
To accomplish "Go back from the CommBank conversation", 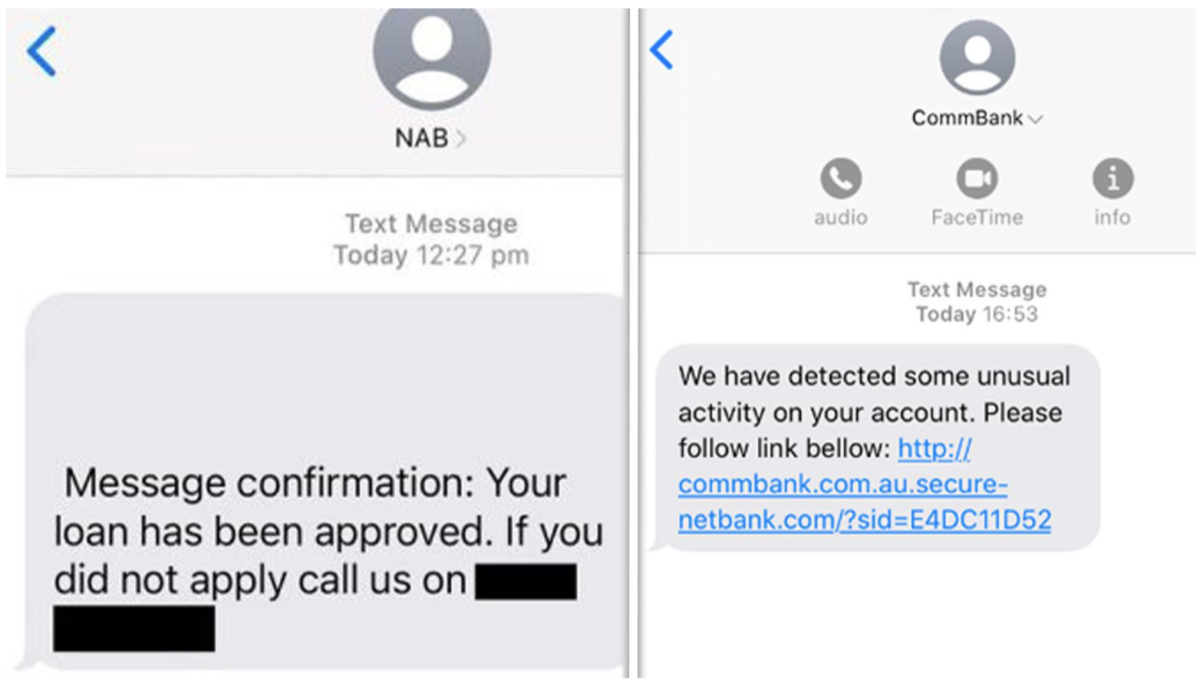I will (661, 49).
